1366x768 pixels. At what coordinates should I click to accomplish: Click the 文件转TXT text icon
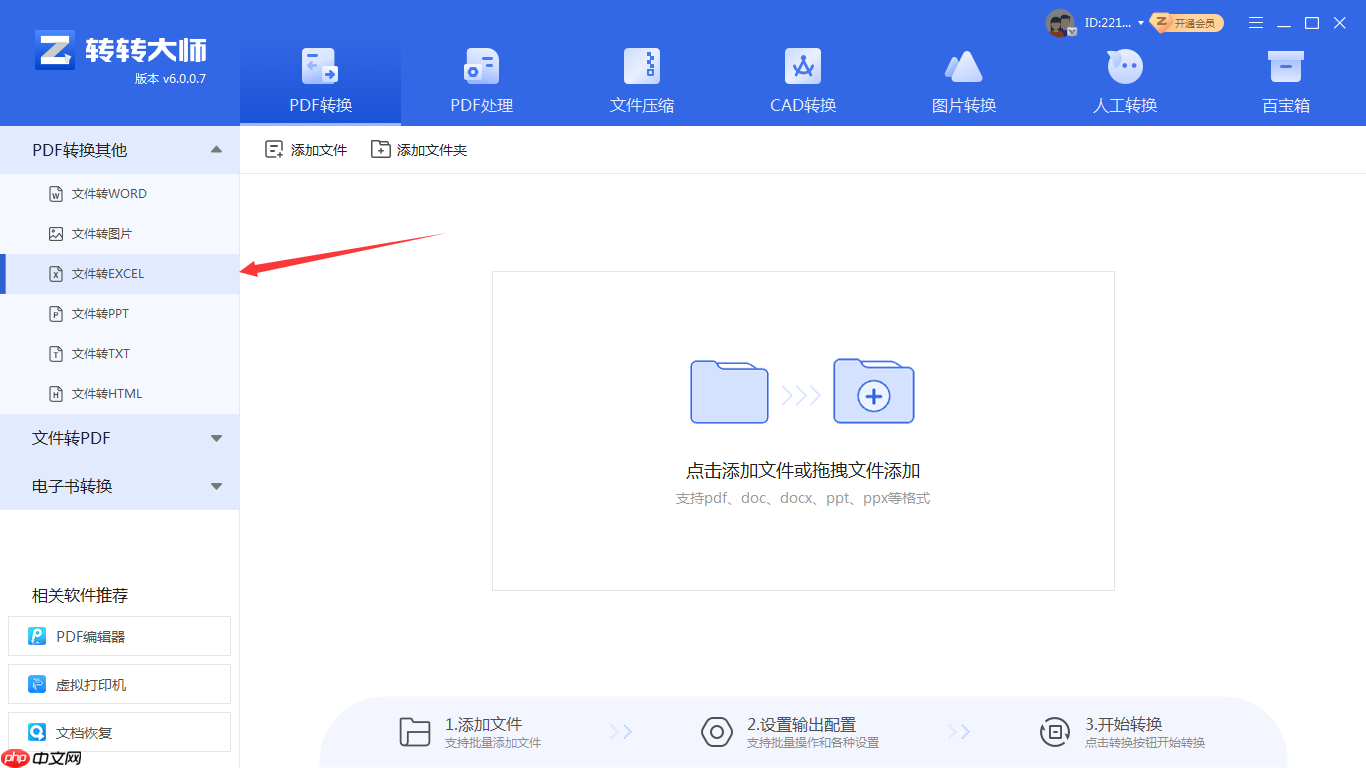click(56, 354)
